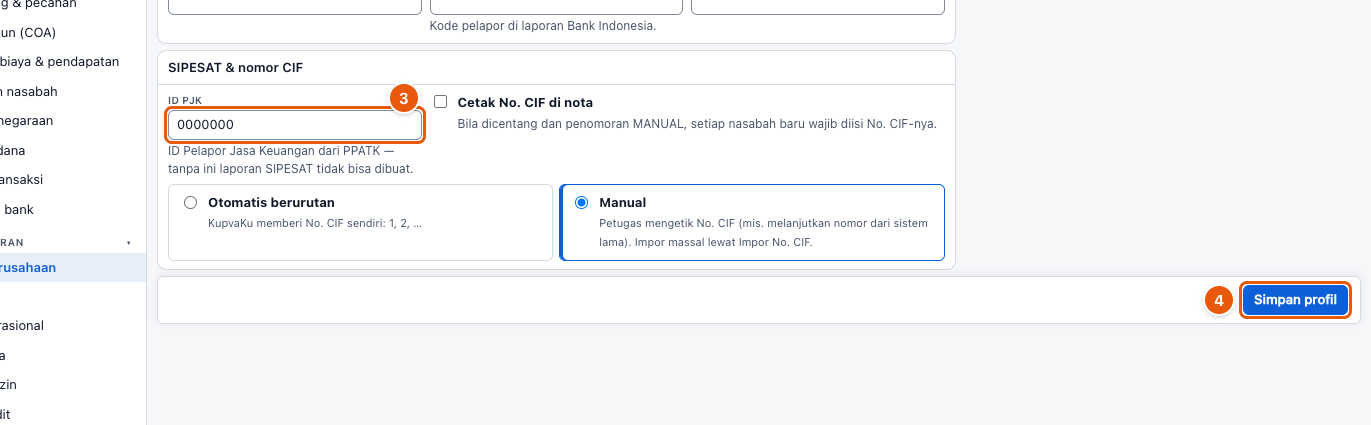Click the 'Bila dicentang dan penomoran MANUAL' description

coord(696,124)
